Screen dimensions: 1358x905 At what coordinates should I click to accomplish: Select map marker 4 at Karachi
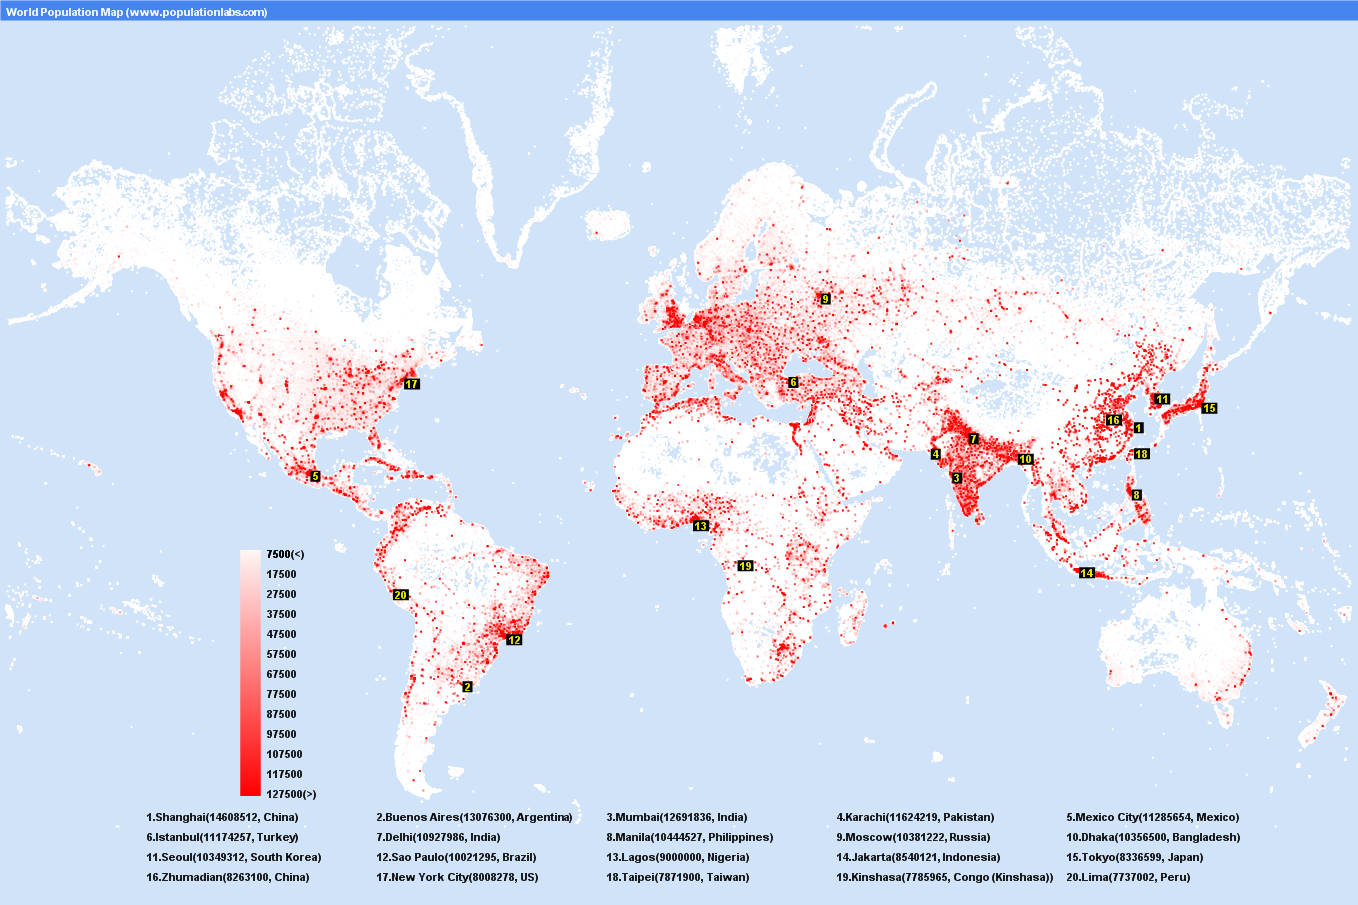(936, 454)
